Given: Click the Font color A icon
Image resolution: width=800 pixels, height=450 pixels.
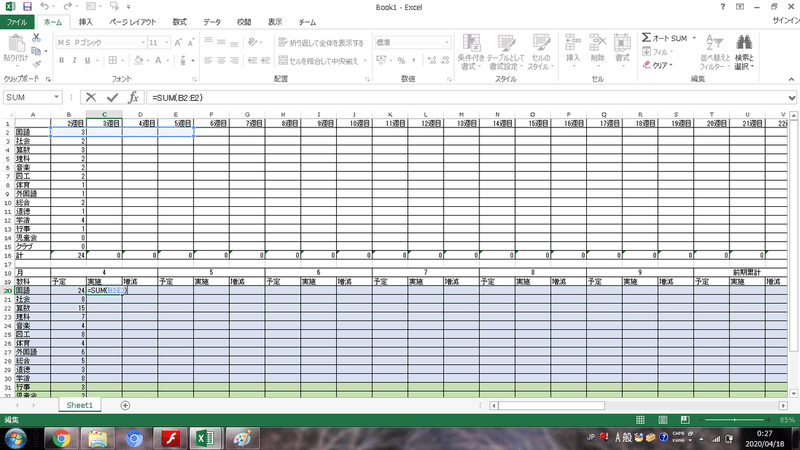Looking at the screenshot, I should coord(158,60).
